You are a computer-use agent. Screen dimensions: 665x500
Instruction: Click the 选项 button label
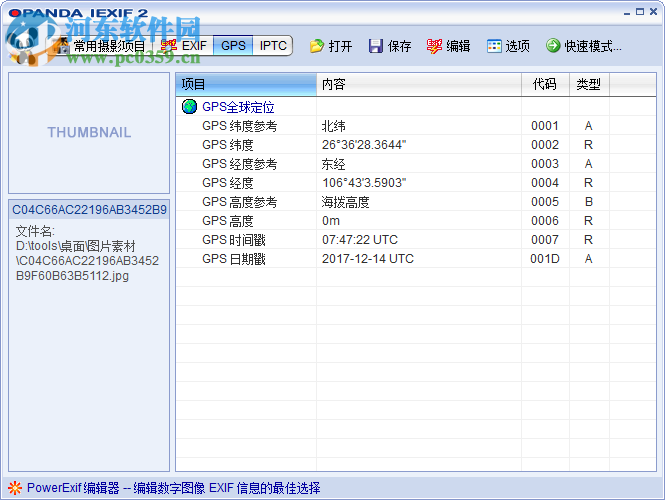click(517, 46)
